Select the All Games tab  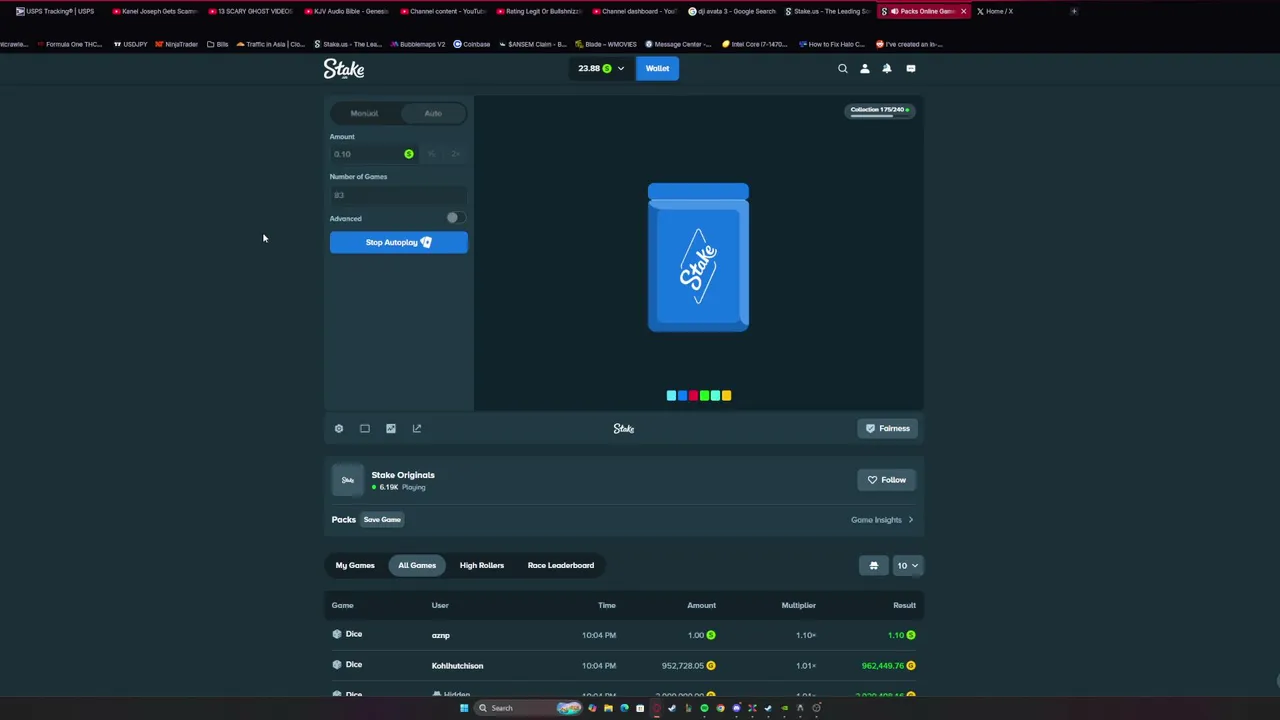[x=417, y=566]
